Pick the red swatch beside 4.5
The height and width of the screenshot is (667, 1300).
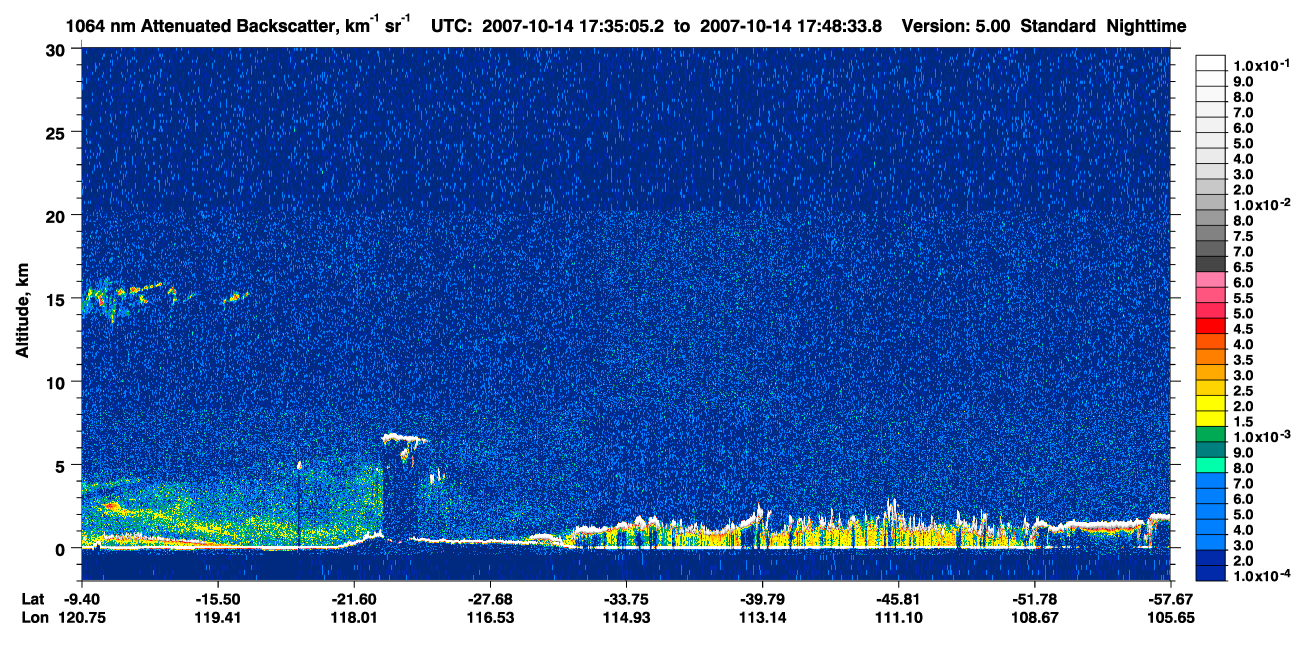[1211, 326]
